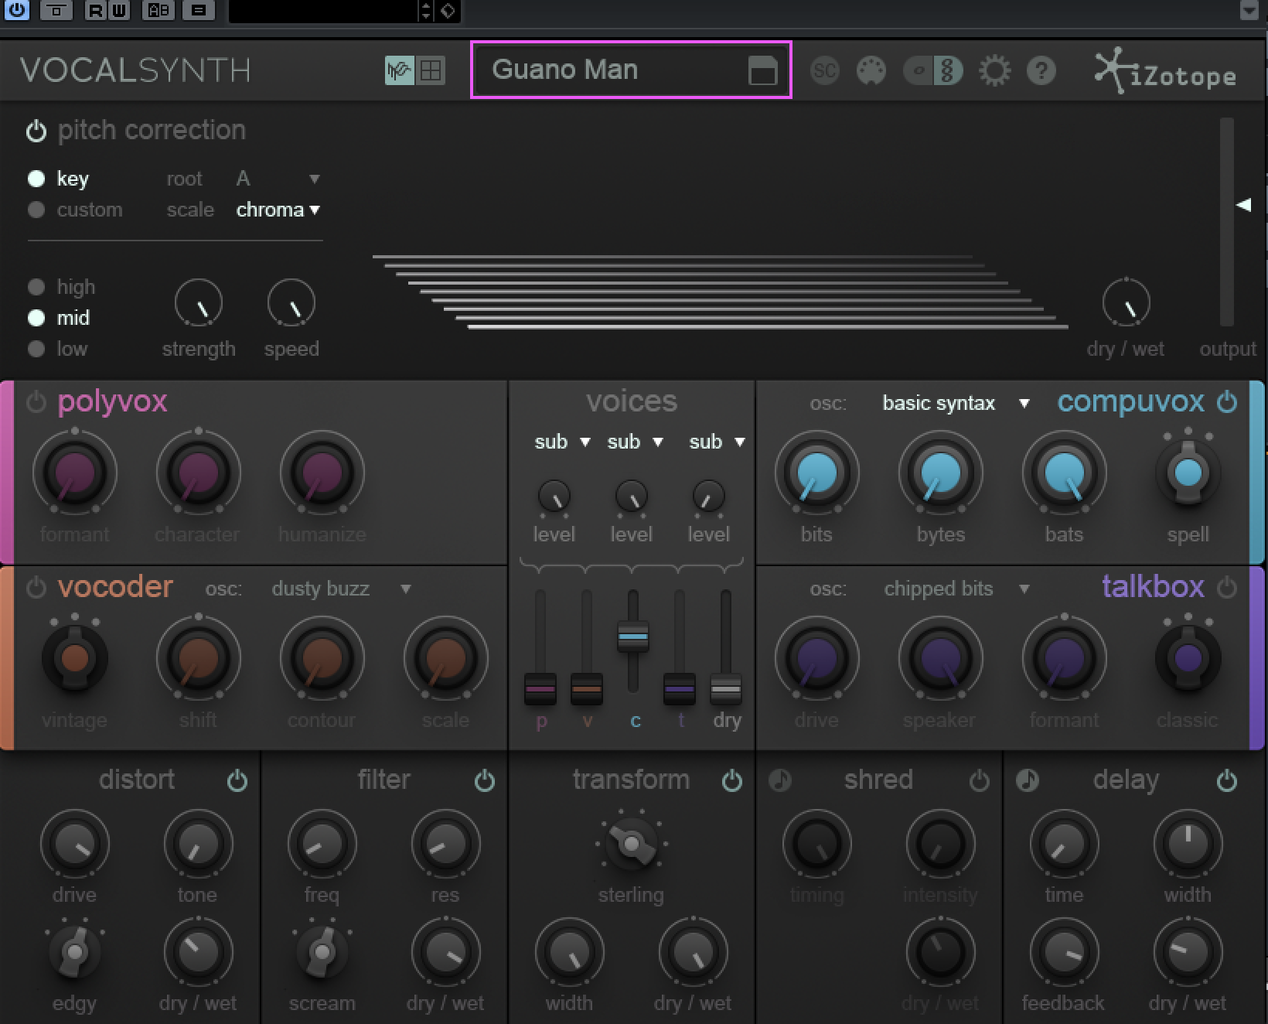
Task: Click the compuvox c level fader
Action: point(633,636)
